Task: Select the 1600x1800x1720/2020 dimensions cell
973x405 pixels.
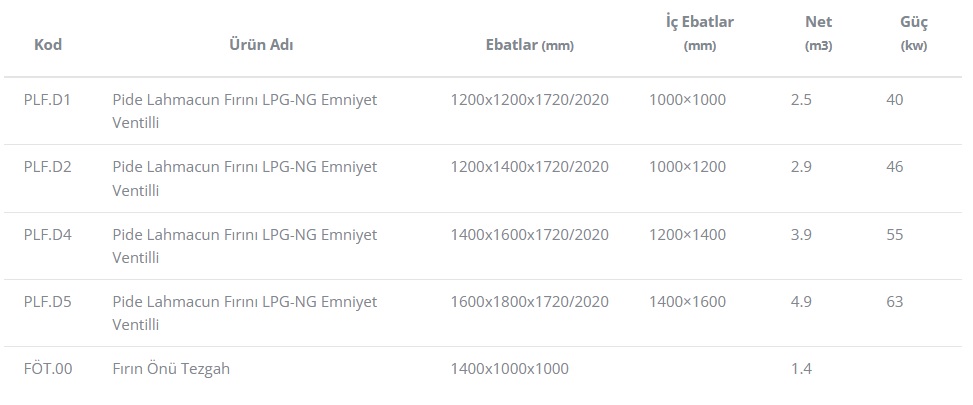Action: pos(530,302)
